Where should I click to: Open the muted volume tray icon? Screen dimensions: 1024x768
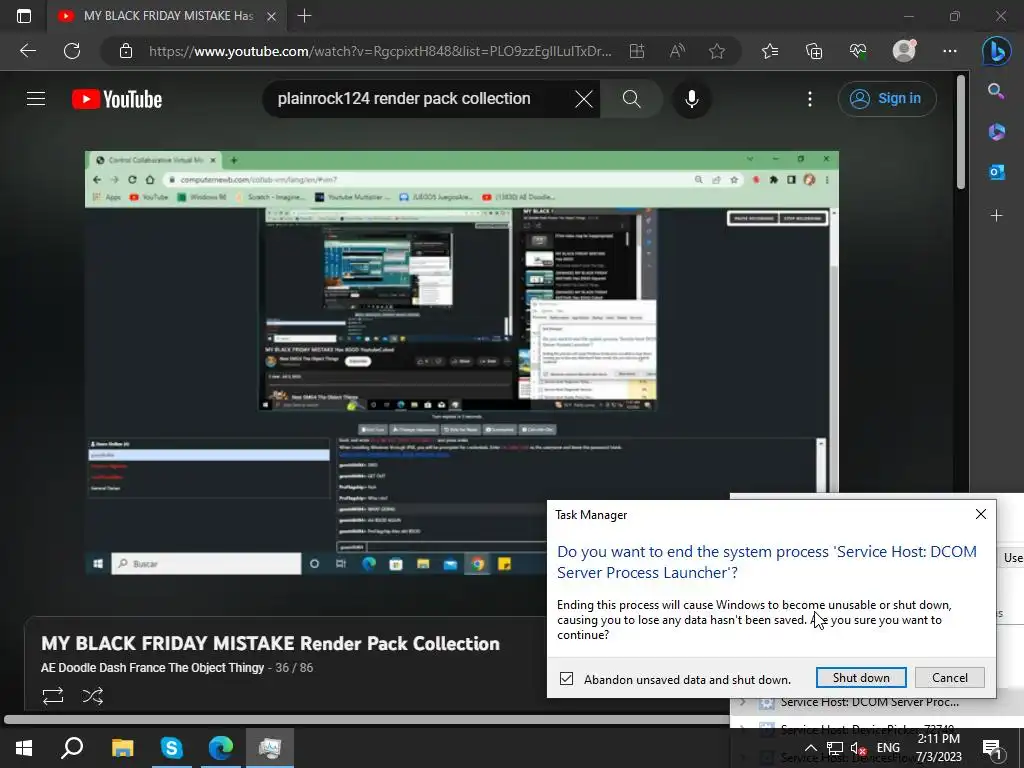(x=859, y=748)
